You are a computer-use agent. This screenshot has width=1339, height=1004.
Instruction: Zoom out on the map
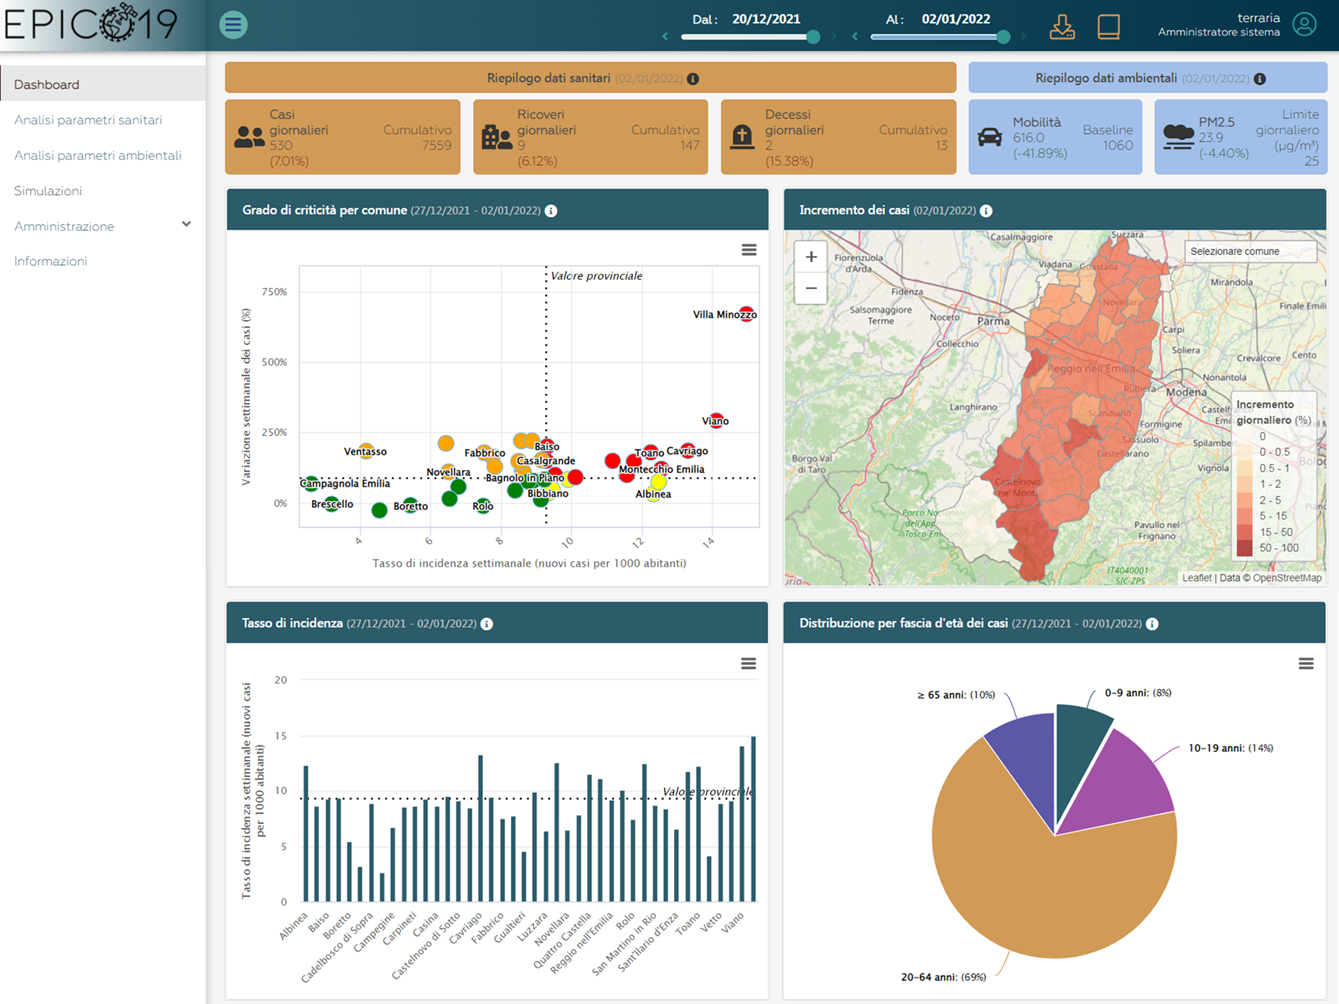pos(811,288)
